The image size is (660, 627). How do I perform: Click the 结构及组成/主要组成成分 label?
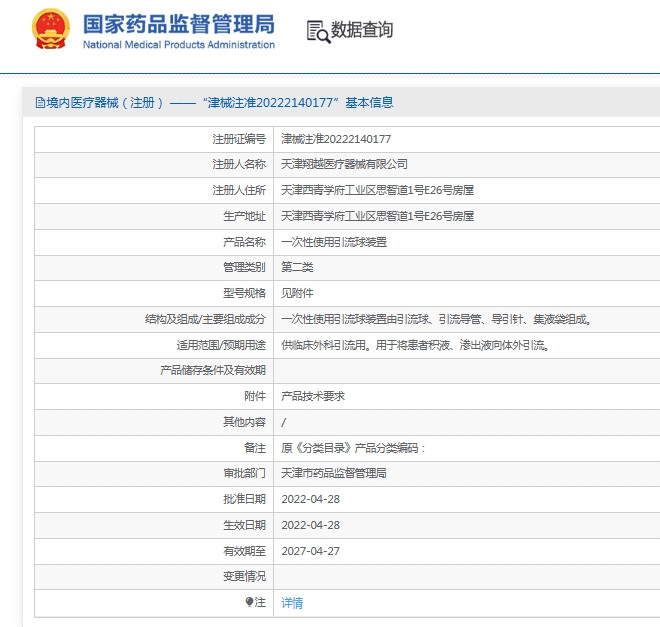coord(205,319)
